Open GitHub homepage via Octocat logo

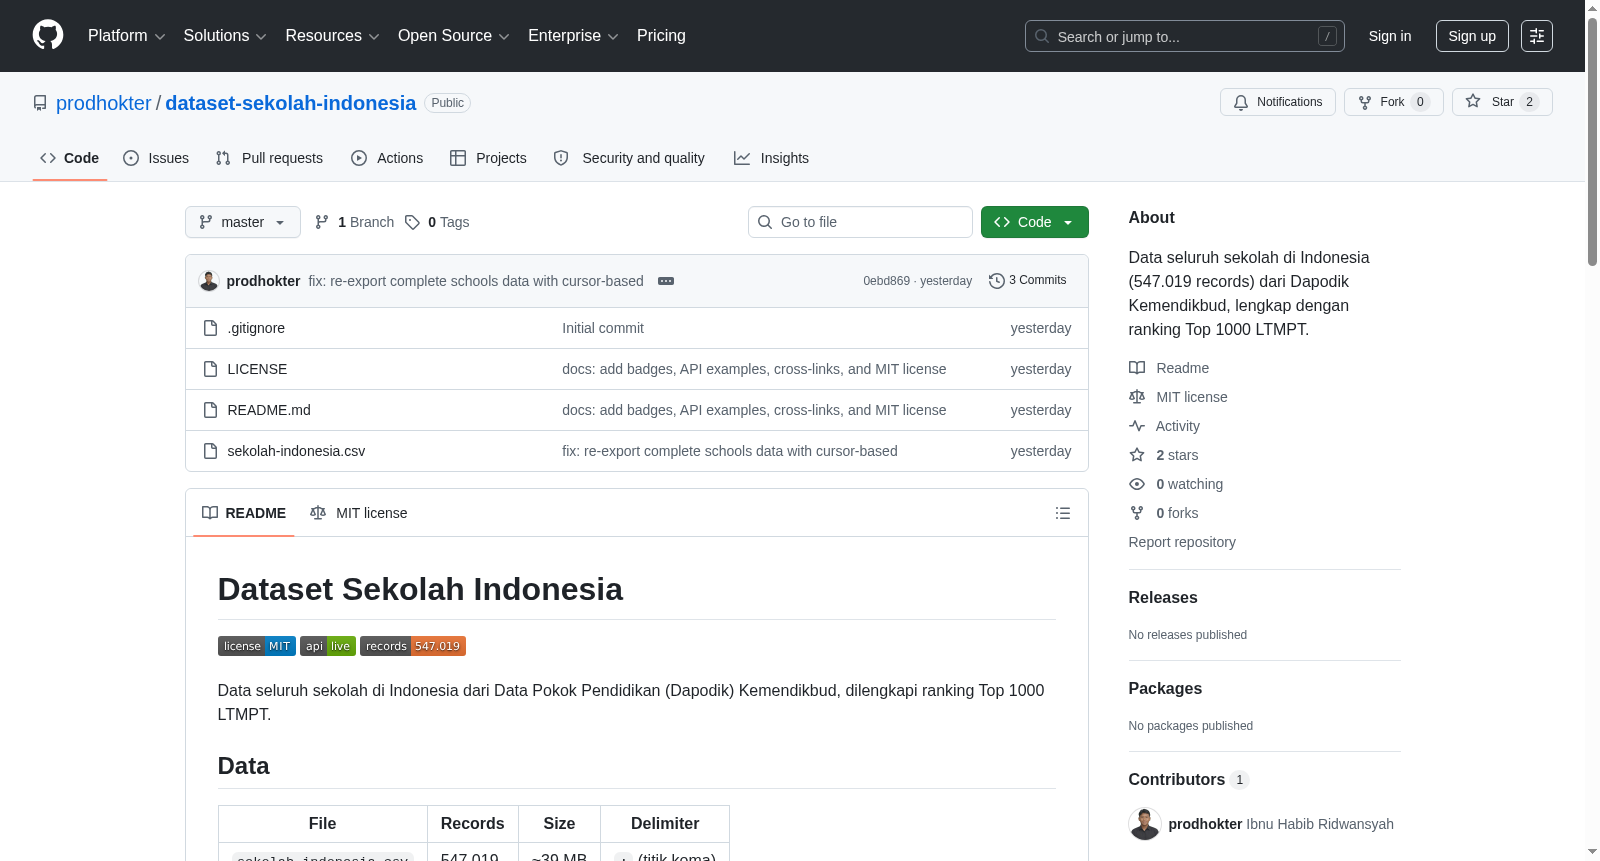(x=48, y=35)
